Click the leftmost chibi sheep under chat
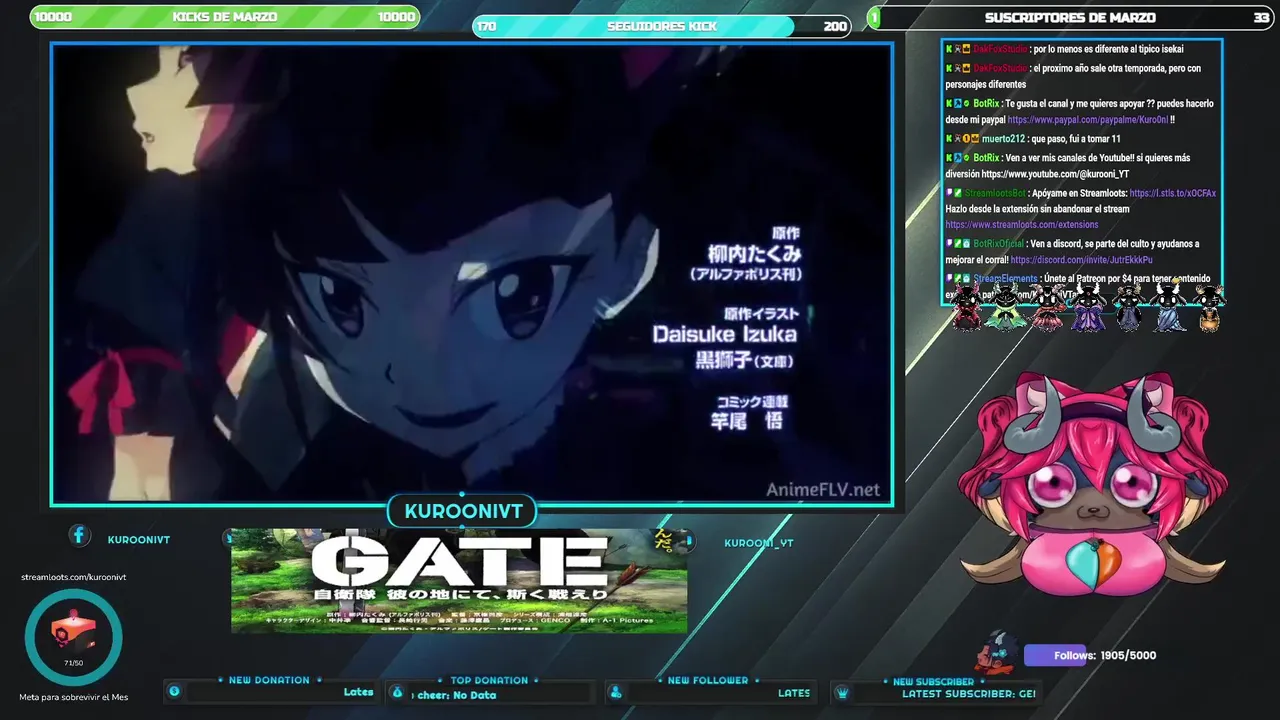This screenshot has width=1280, height=720. (x=967, y=306)
